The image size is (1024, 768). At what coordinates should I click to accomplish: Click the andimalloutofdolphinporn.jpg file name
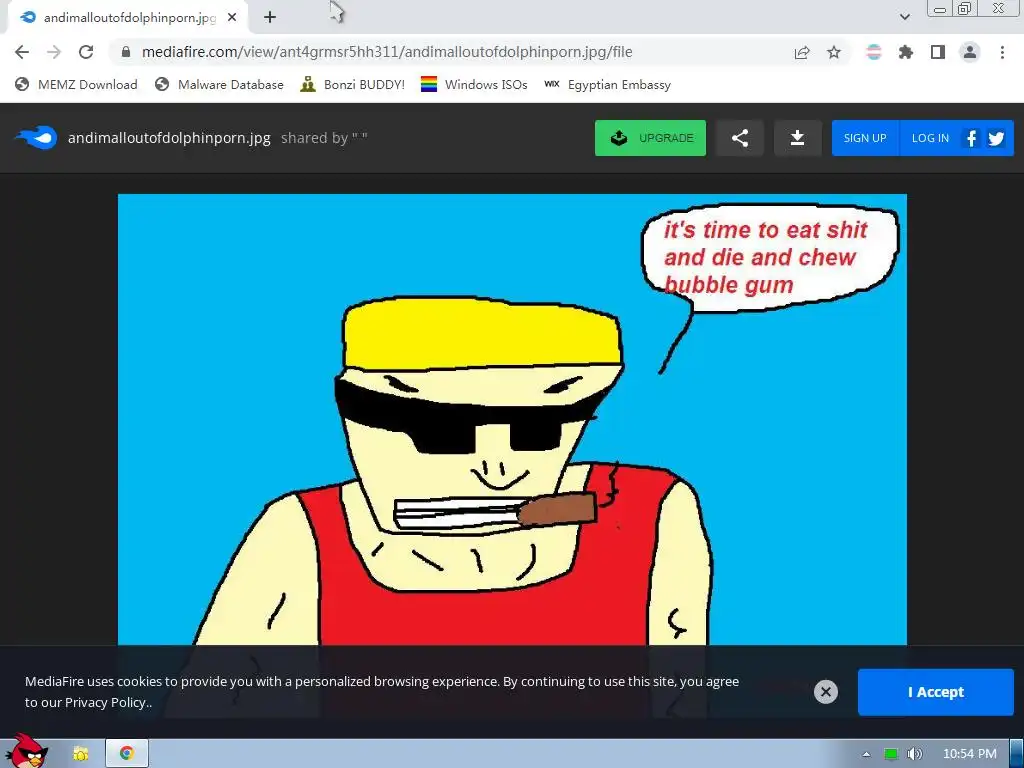pos(169,138)
